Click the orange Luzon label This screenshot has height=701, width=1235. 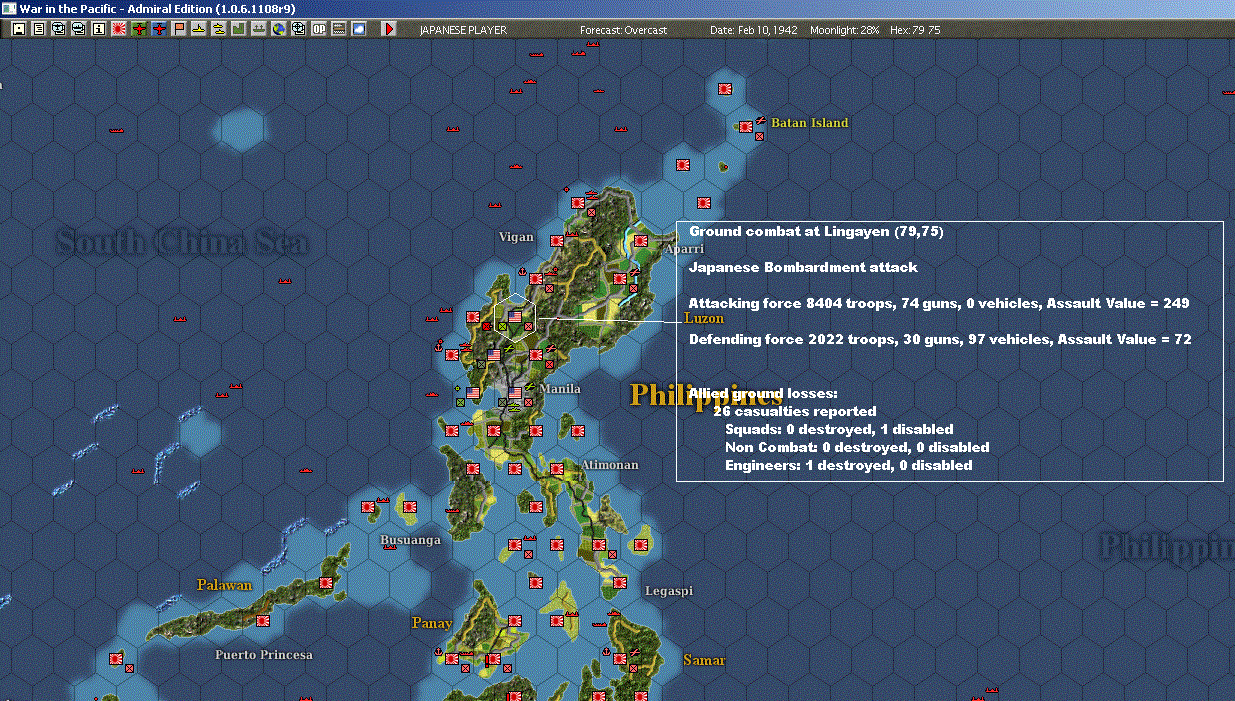click(x=703, y=318)
